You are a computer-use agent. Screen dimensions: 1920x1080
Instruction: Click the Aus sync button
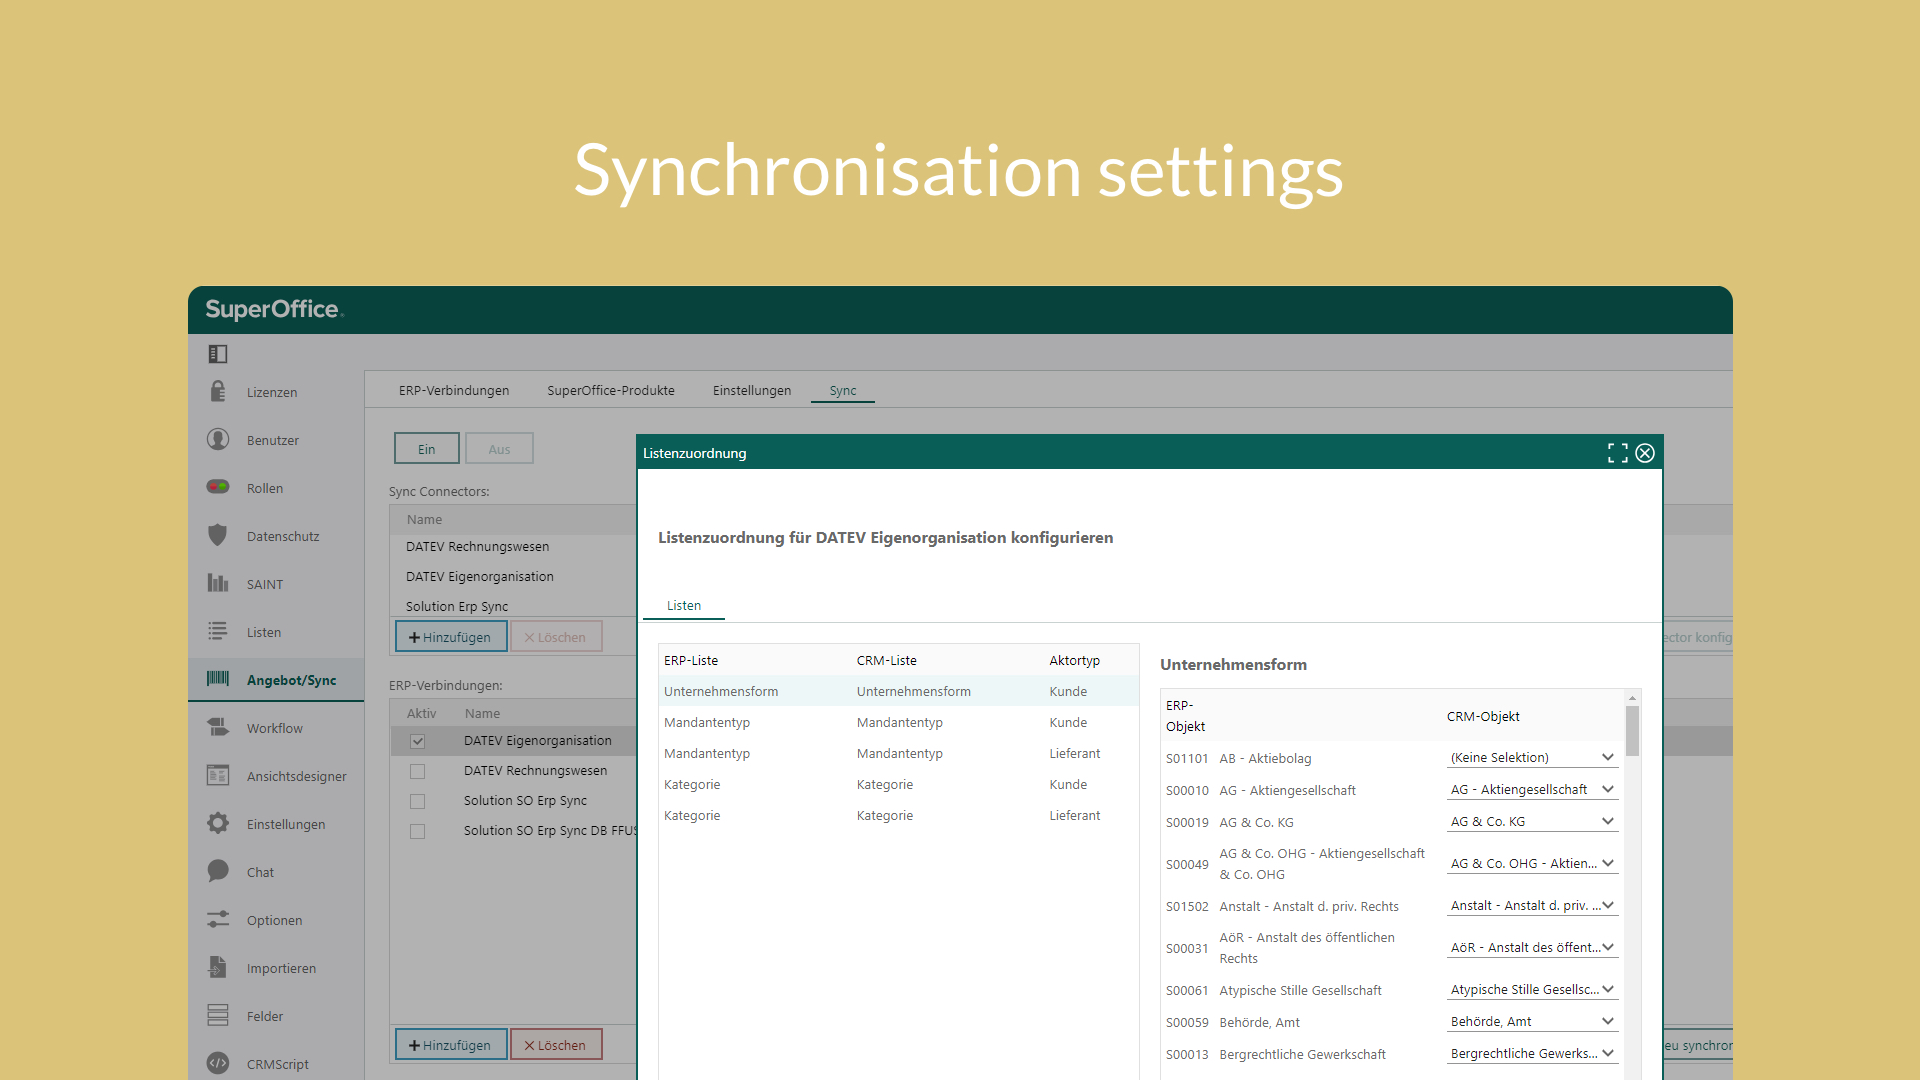point(499,449)
